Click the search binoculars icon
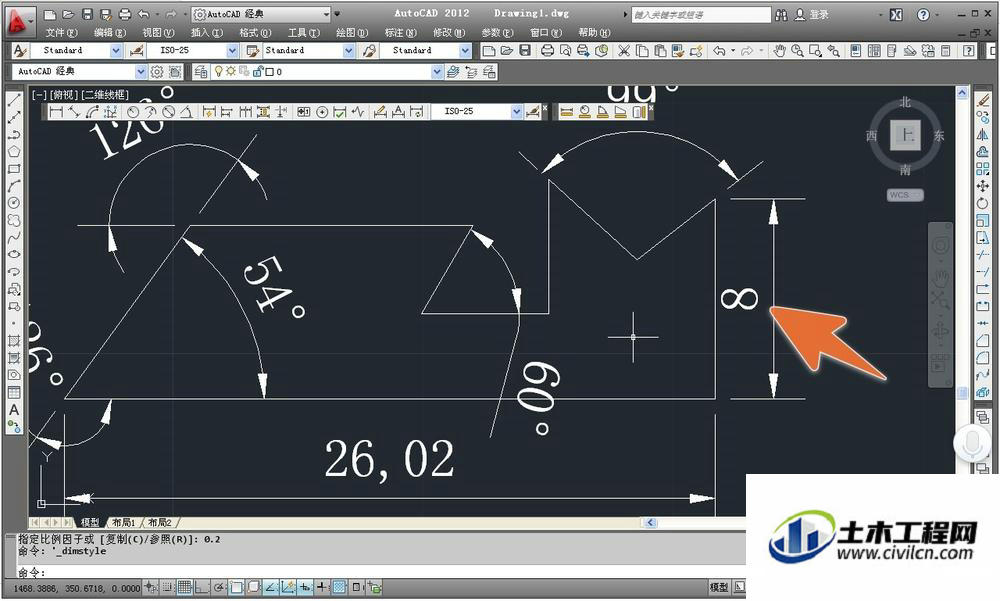 (781, 15)
